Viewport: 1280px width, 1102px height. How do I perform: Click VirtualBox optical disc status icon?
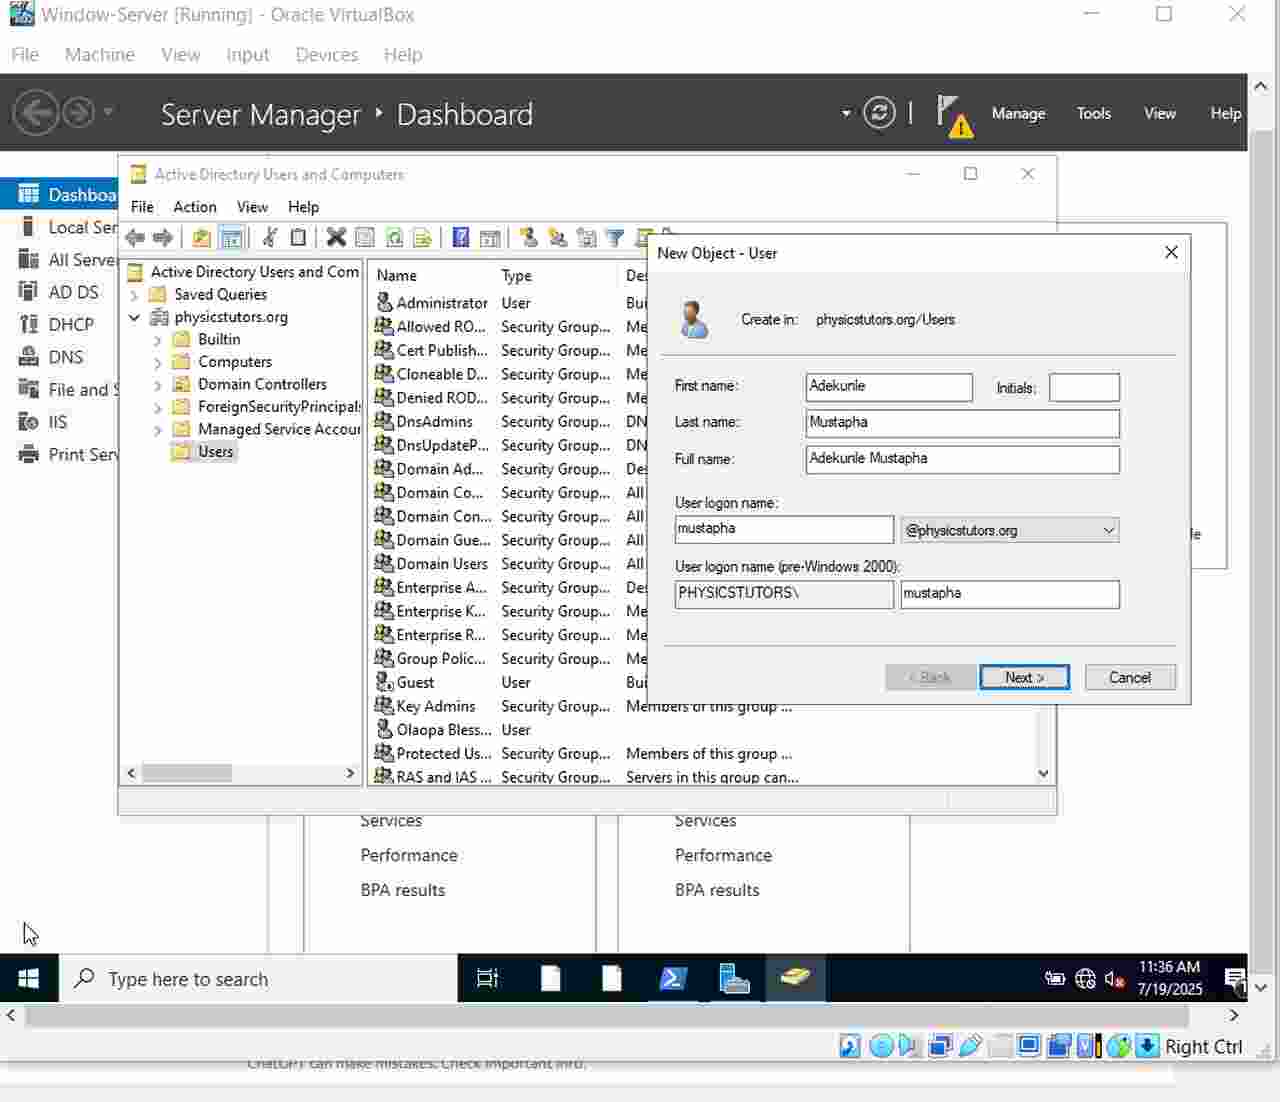coord(881,1046)
